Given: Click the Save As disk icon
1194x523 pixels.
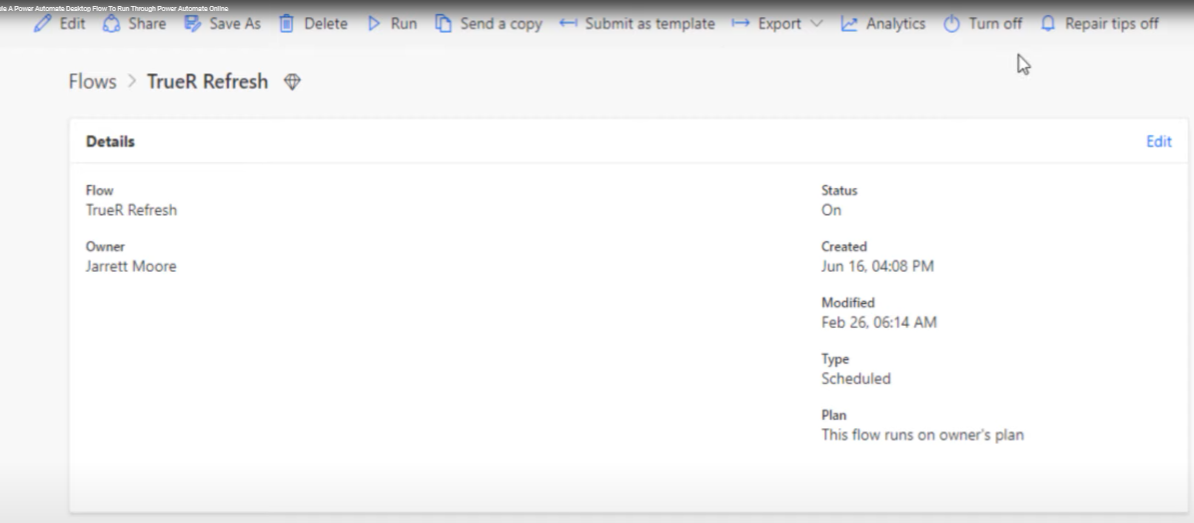Looking at the screenshot, I should pyautogui.click(x=193, y=24).
